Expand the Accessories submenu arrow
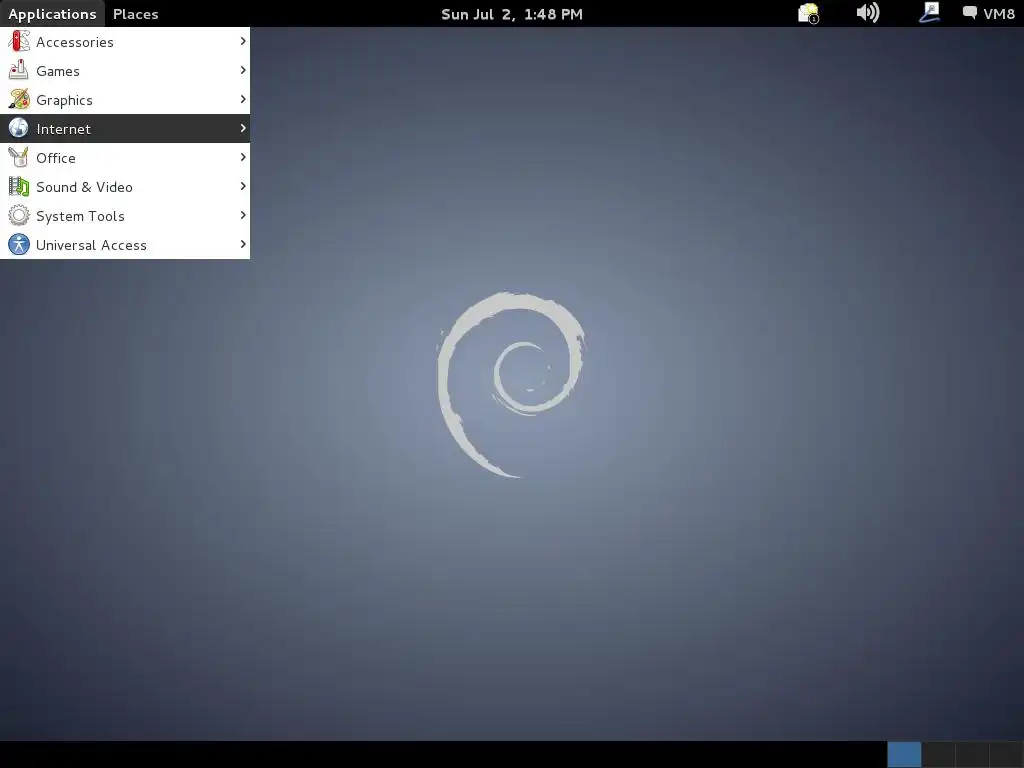 coord(243,41)
